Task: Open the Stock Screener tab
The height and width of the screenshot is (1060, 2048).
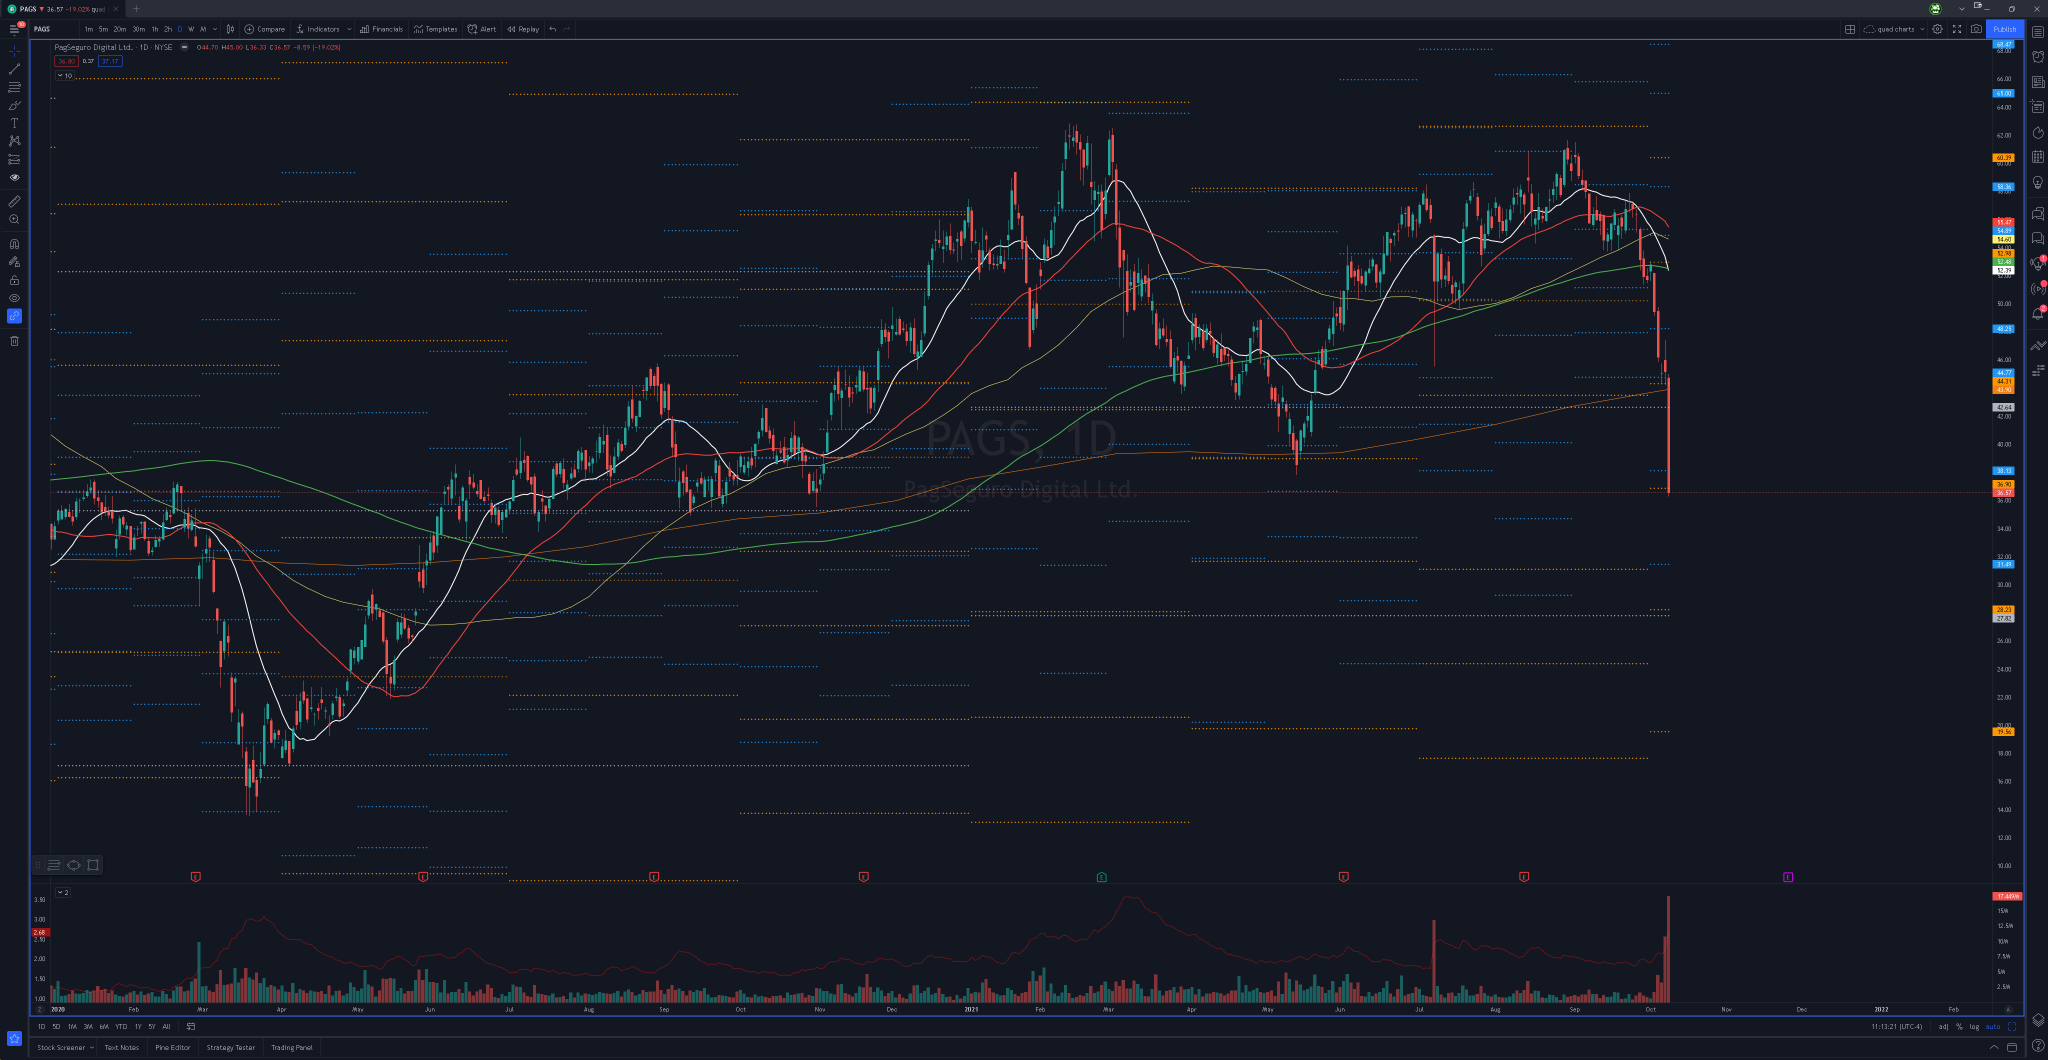Action: click(62, 1047)
